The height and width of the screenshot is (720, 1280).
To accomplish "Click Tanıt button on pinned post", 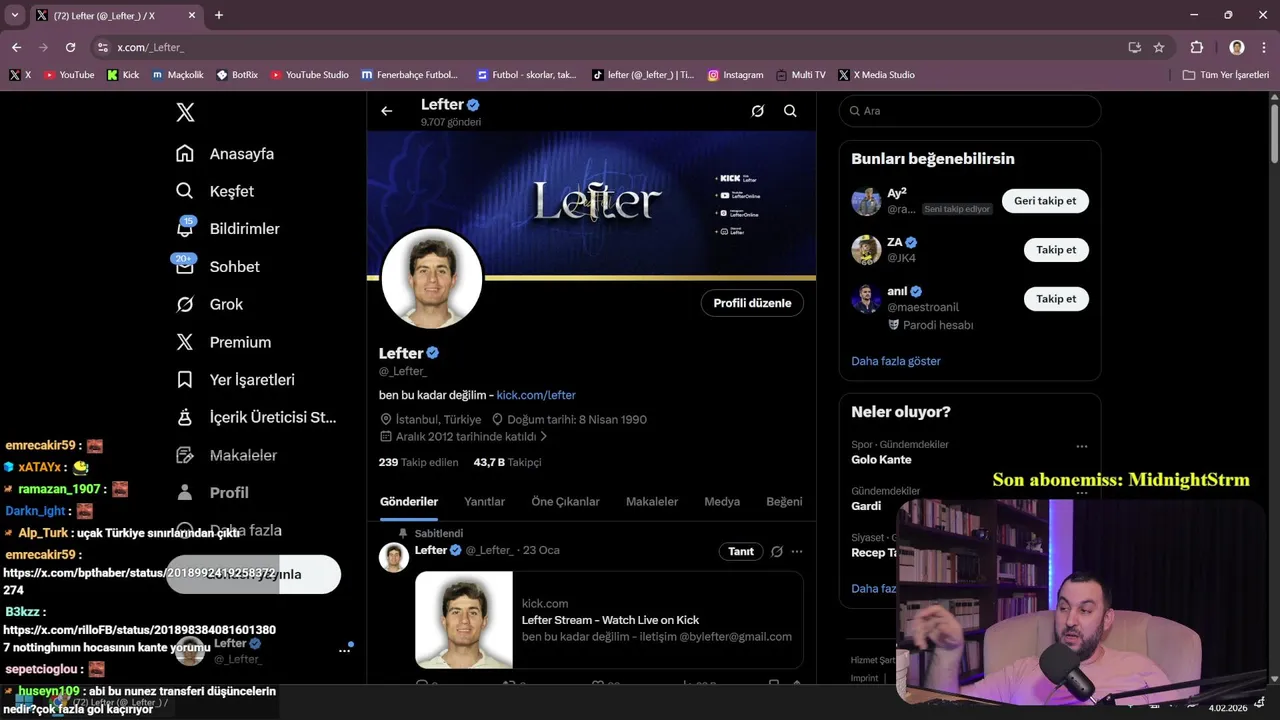I will (x=741, y=552).
